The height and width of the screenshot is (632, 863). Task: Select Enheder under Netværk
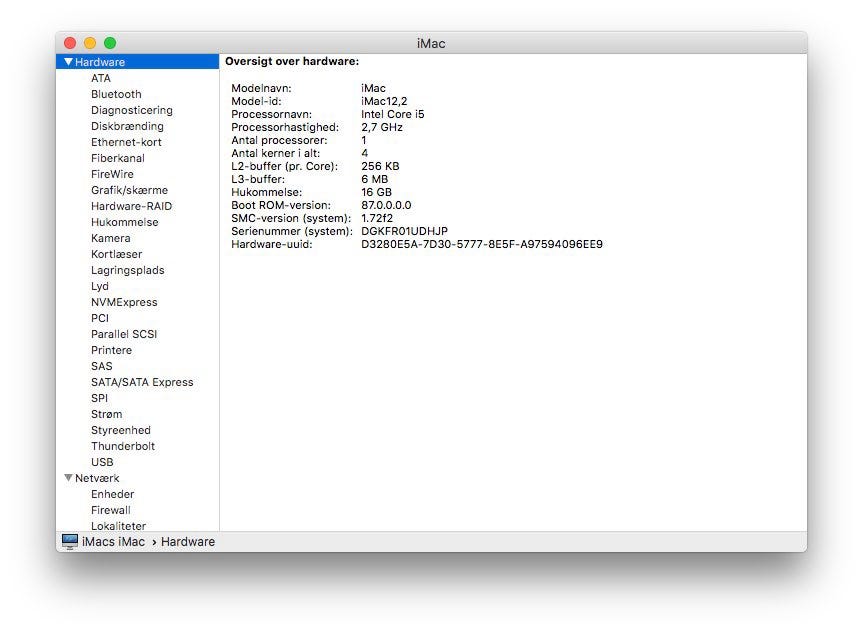point(112,494)
